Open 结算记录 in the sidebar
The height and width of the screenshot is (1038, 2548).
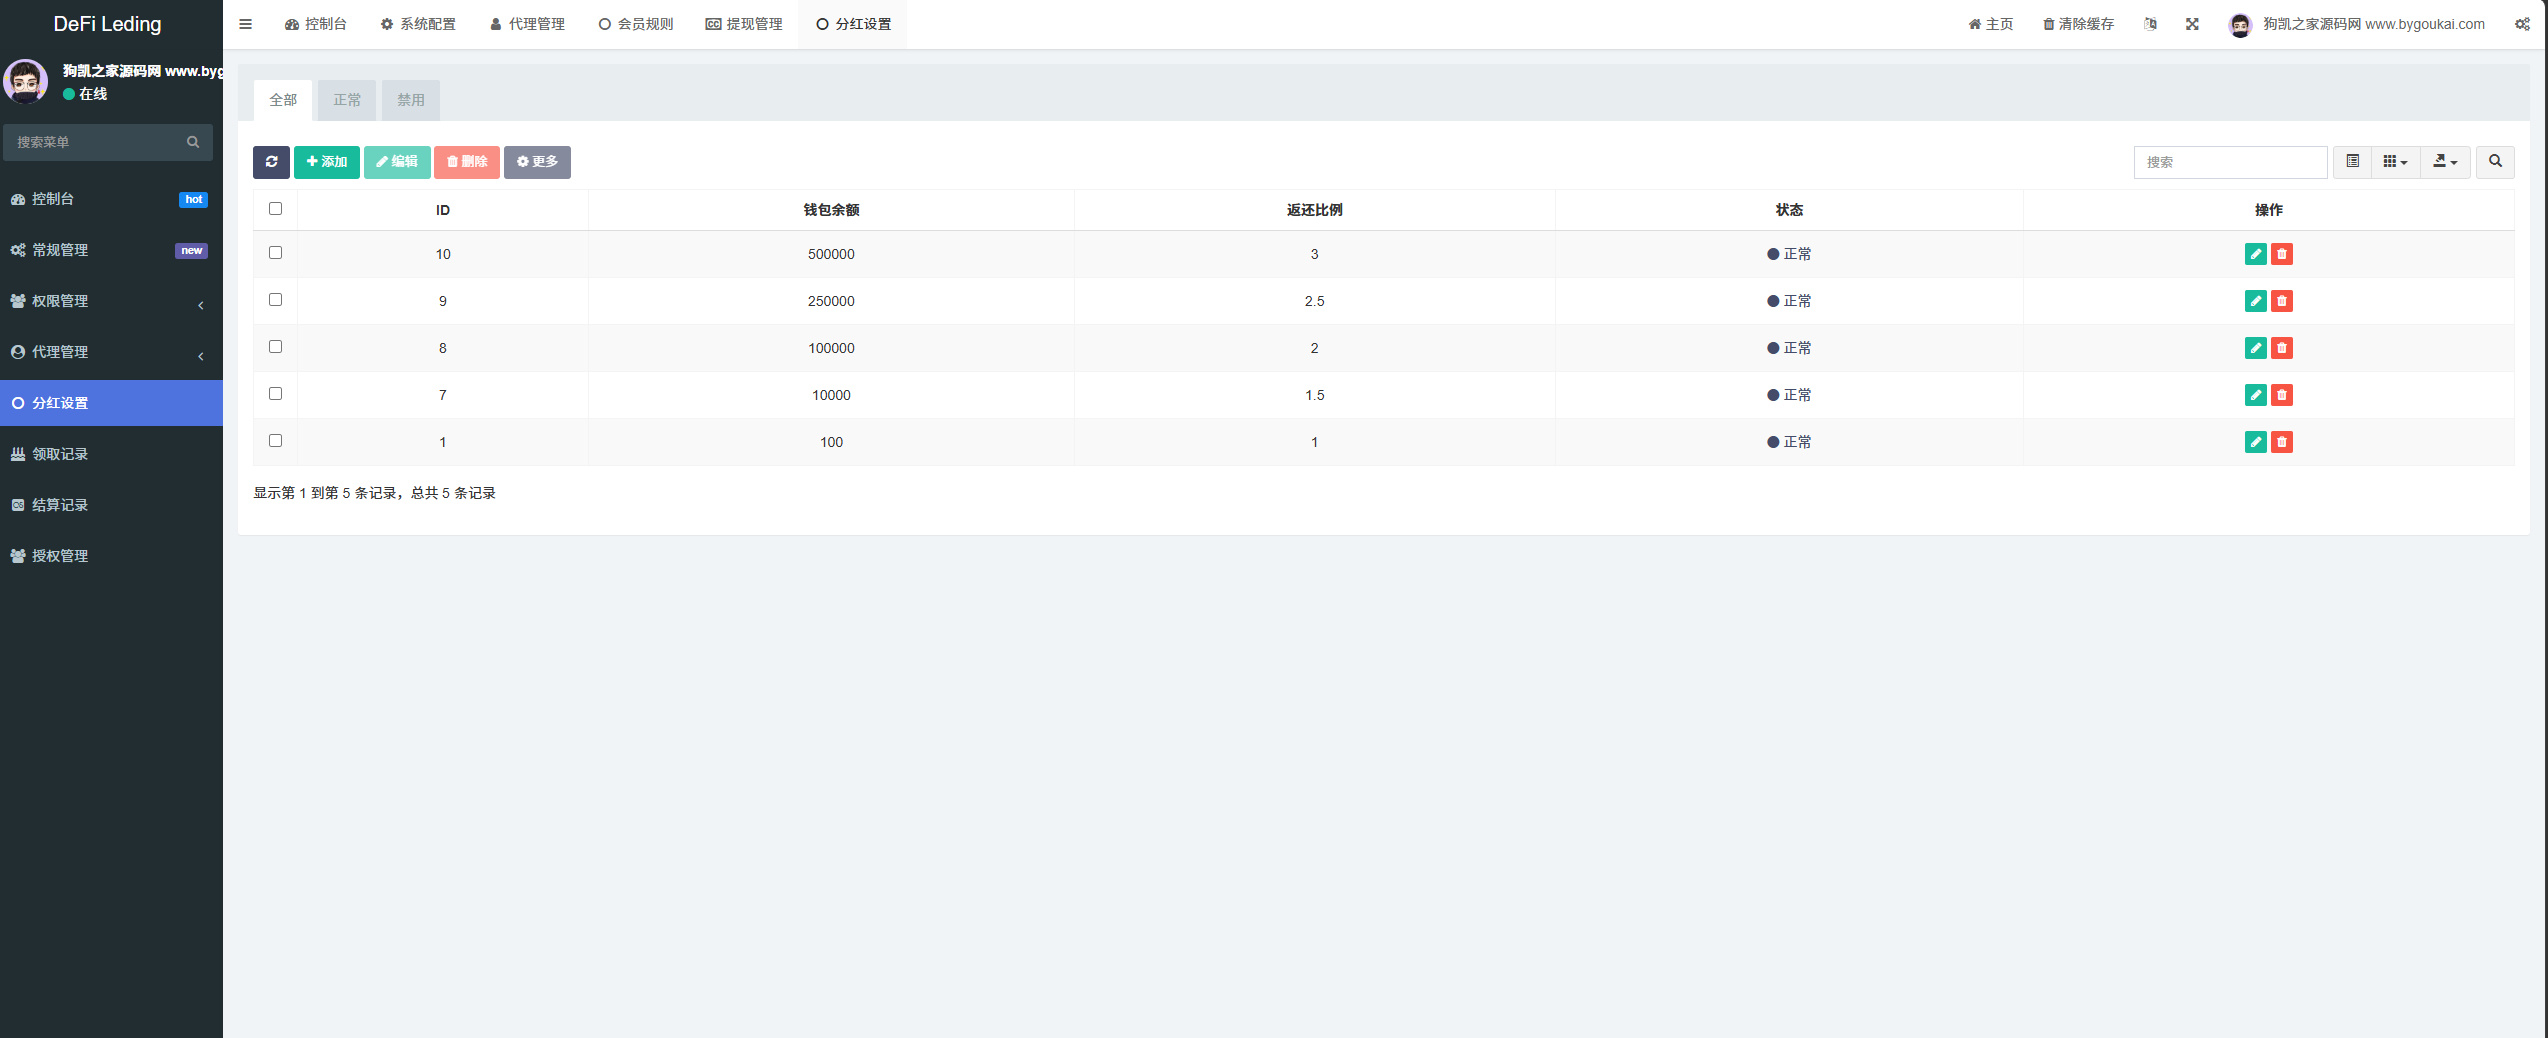(111, 505)
